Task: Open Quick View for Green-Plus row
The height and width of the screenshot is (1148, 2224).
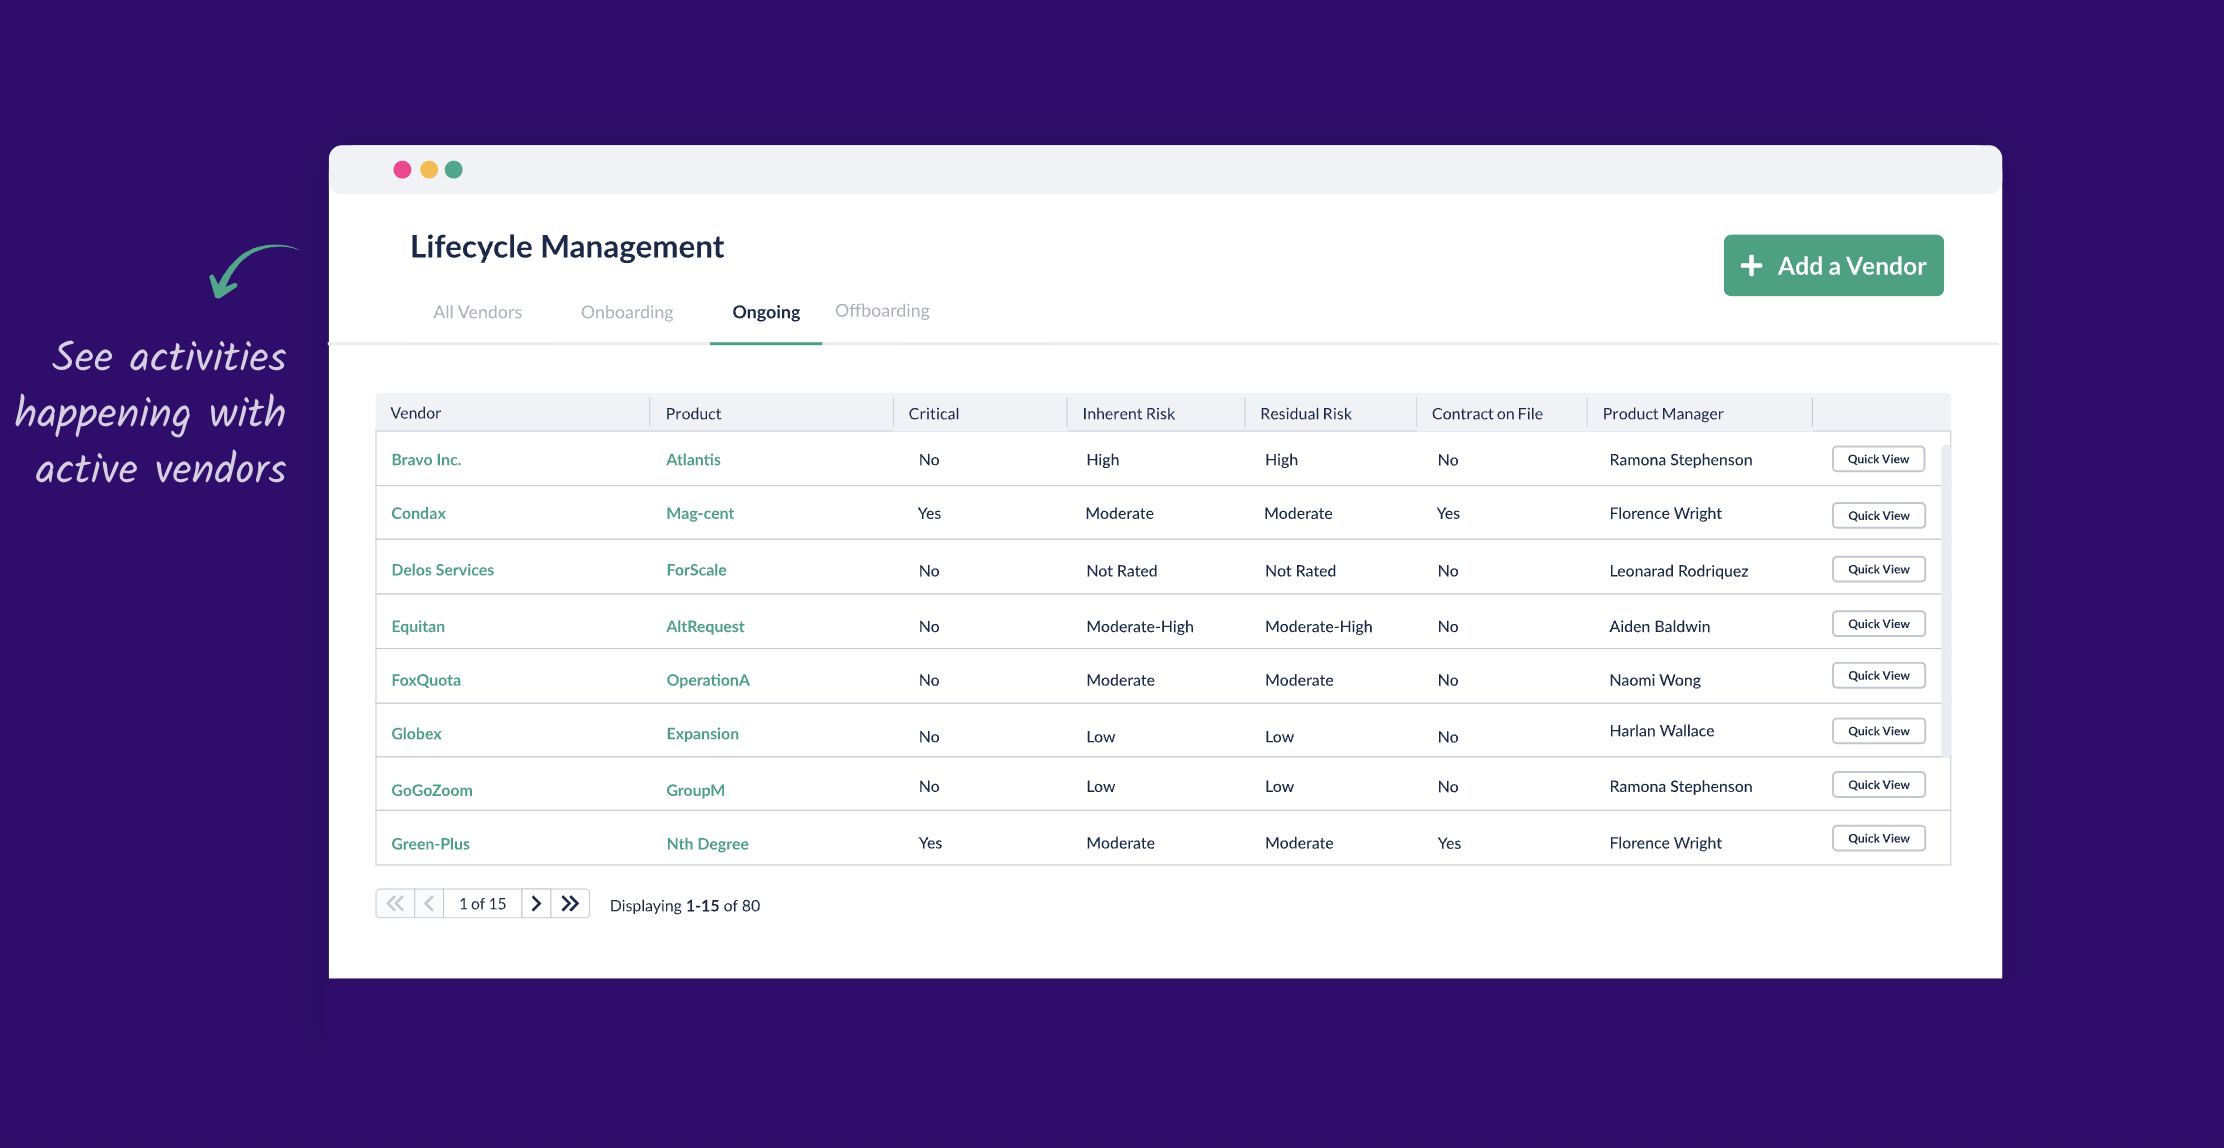Action: (1878, 838)
